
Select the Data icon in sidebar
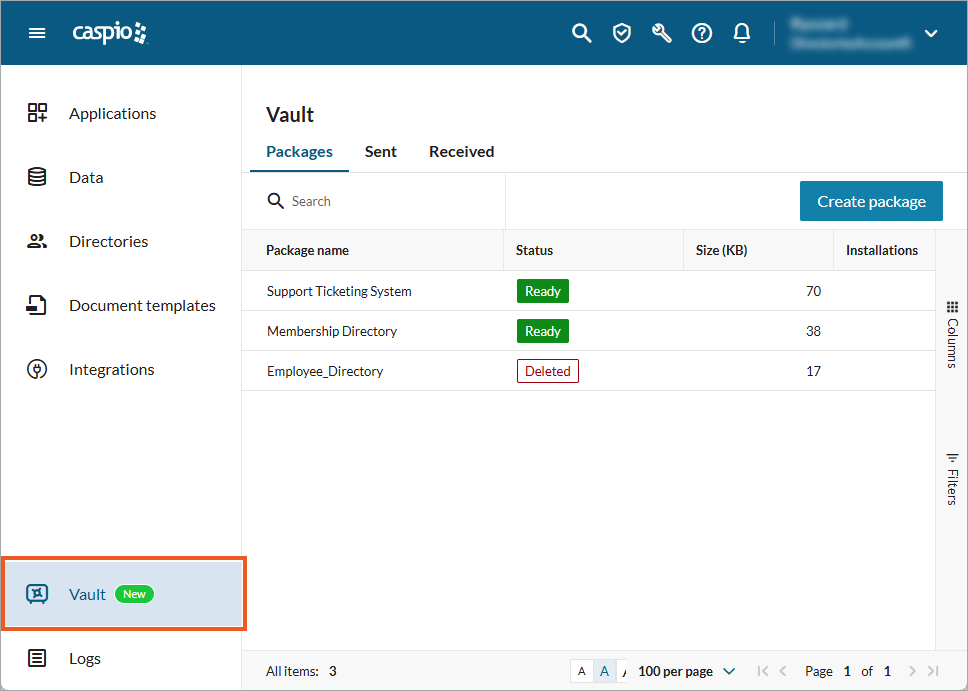(37, 177)
